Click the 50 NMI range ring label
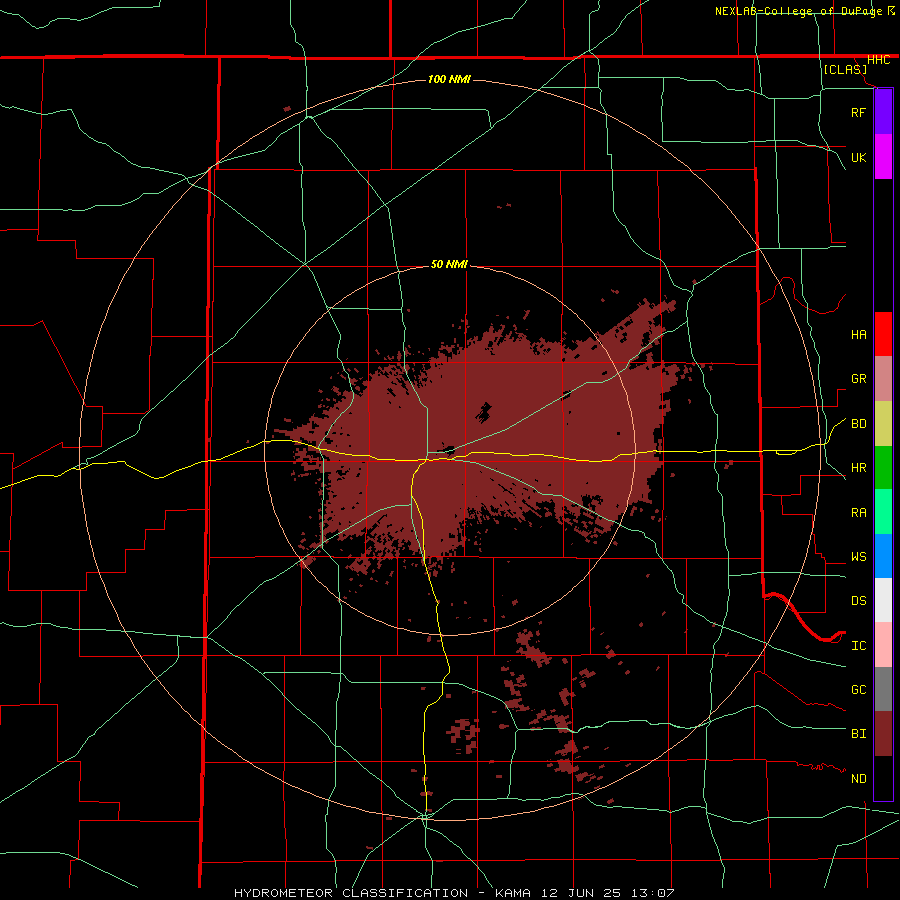The height and width of the screenshot is (900, 900). click(449, 264)
